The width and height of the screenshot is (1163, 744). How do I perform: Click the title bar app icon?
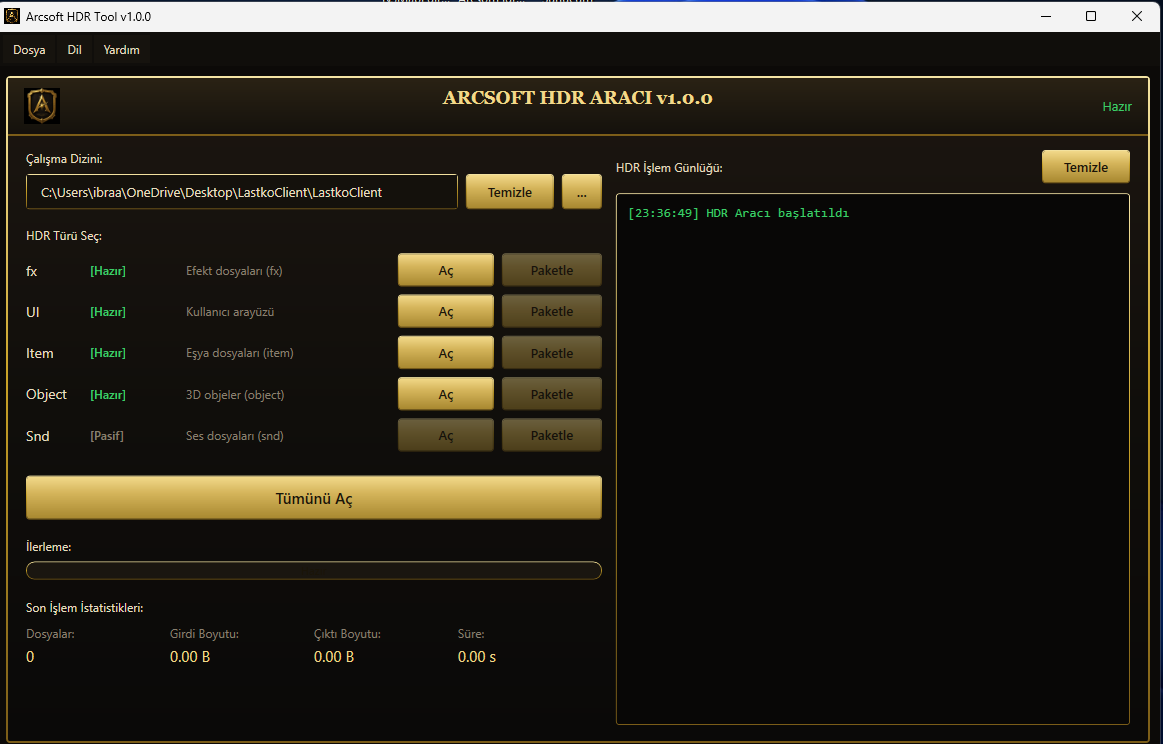tap(12, 16)
